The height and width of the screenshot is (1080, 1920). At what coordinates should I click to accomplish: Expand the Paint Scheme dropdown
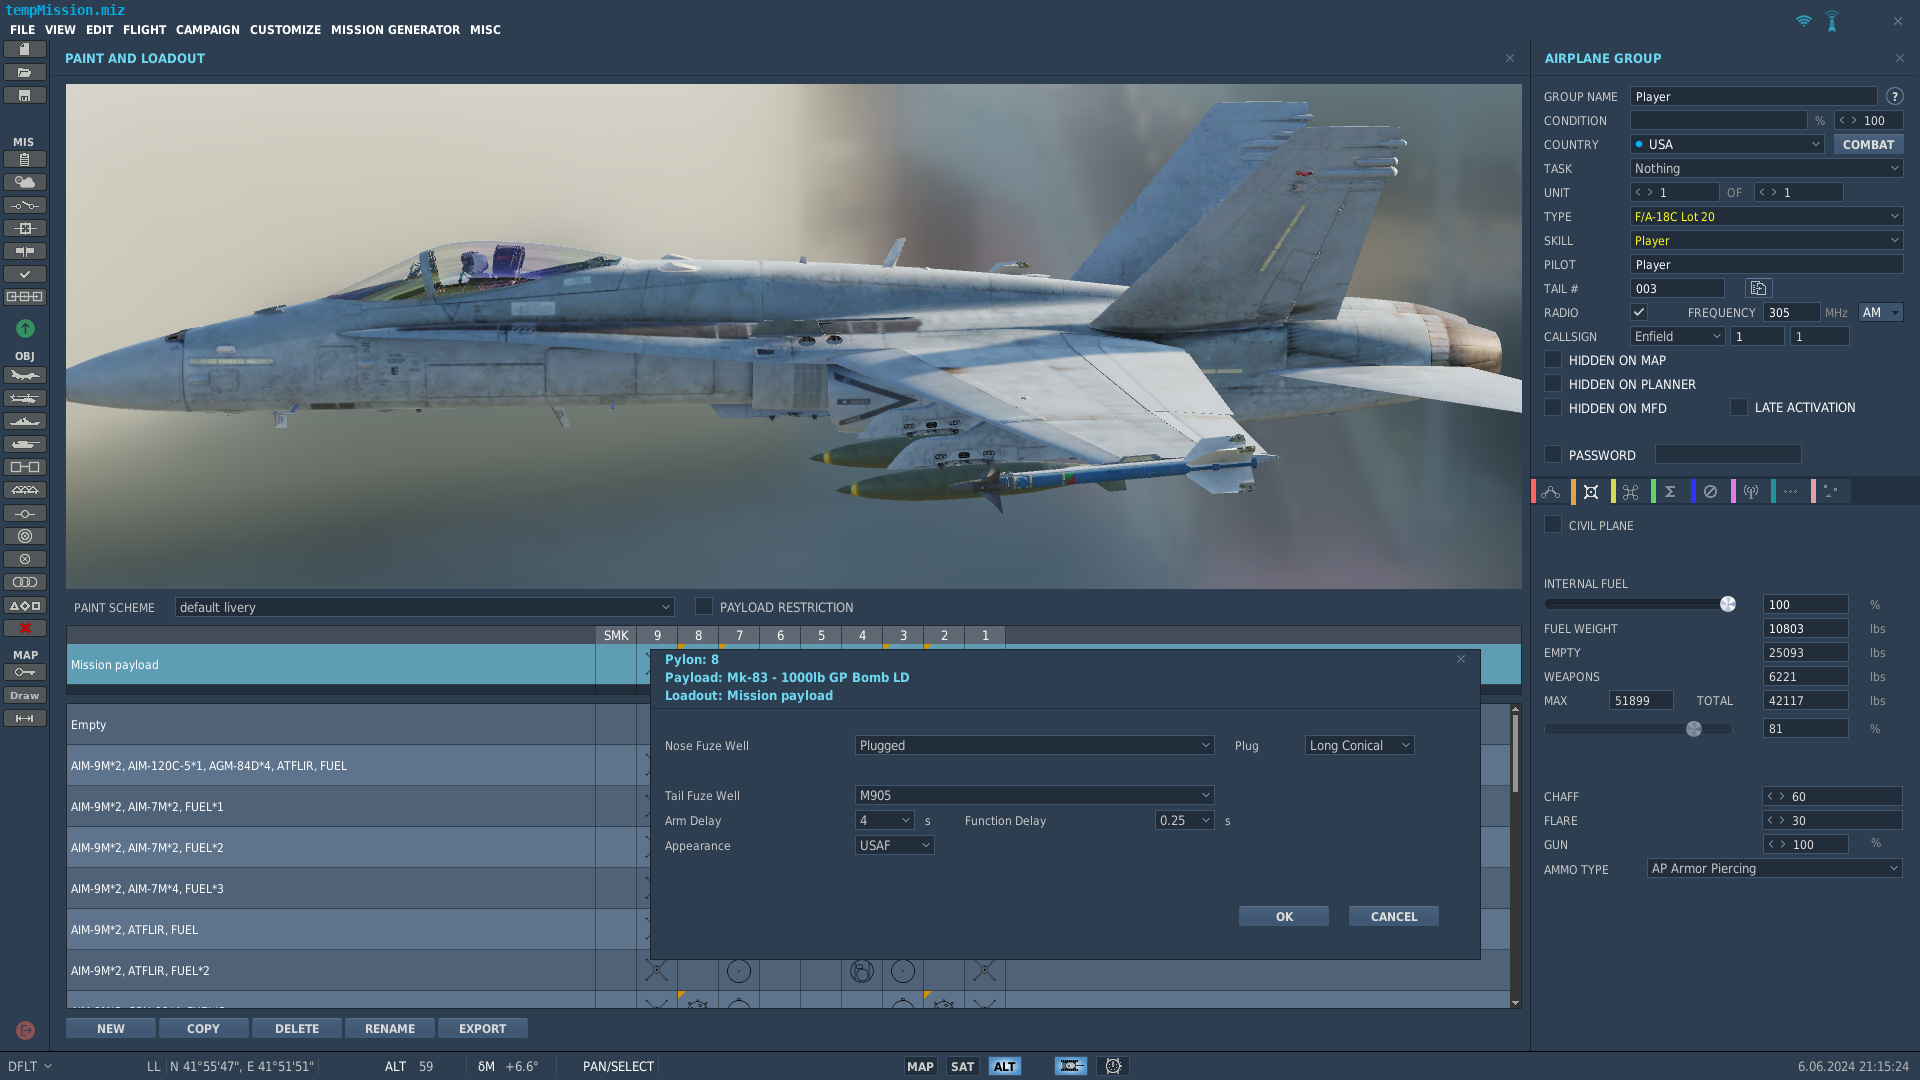point(424,608)
